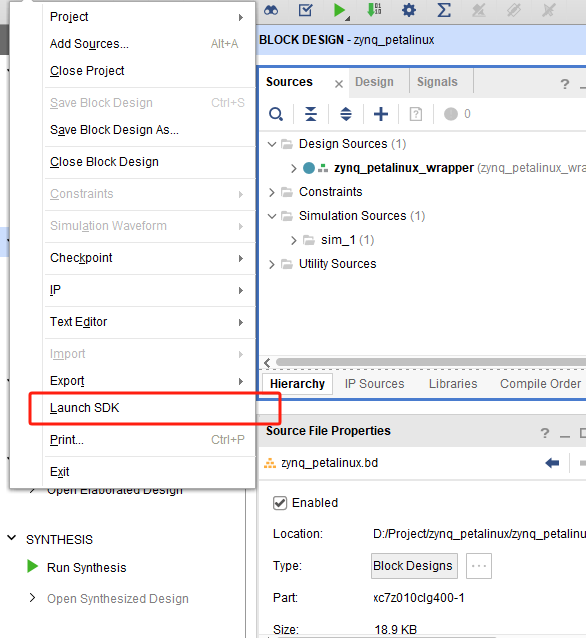The image size is (586, 638).
Task: Click the plus Add Sources icon
Action: pos(381,114)
